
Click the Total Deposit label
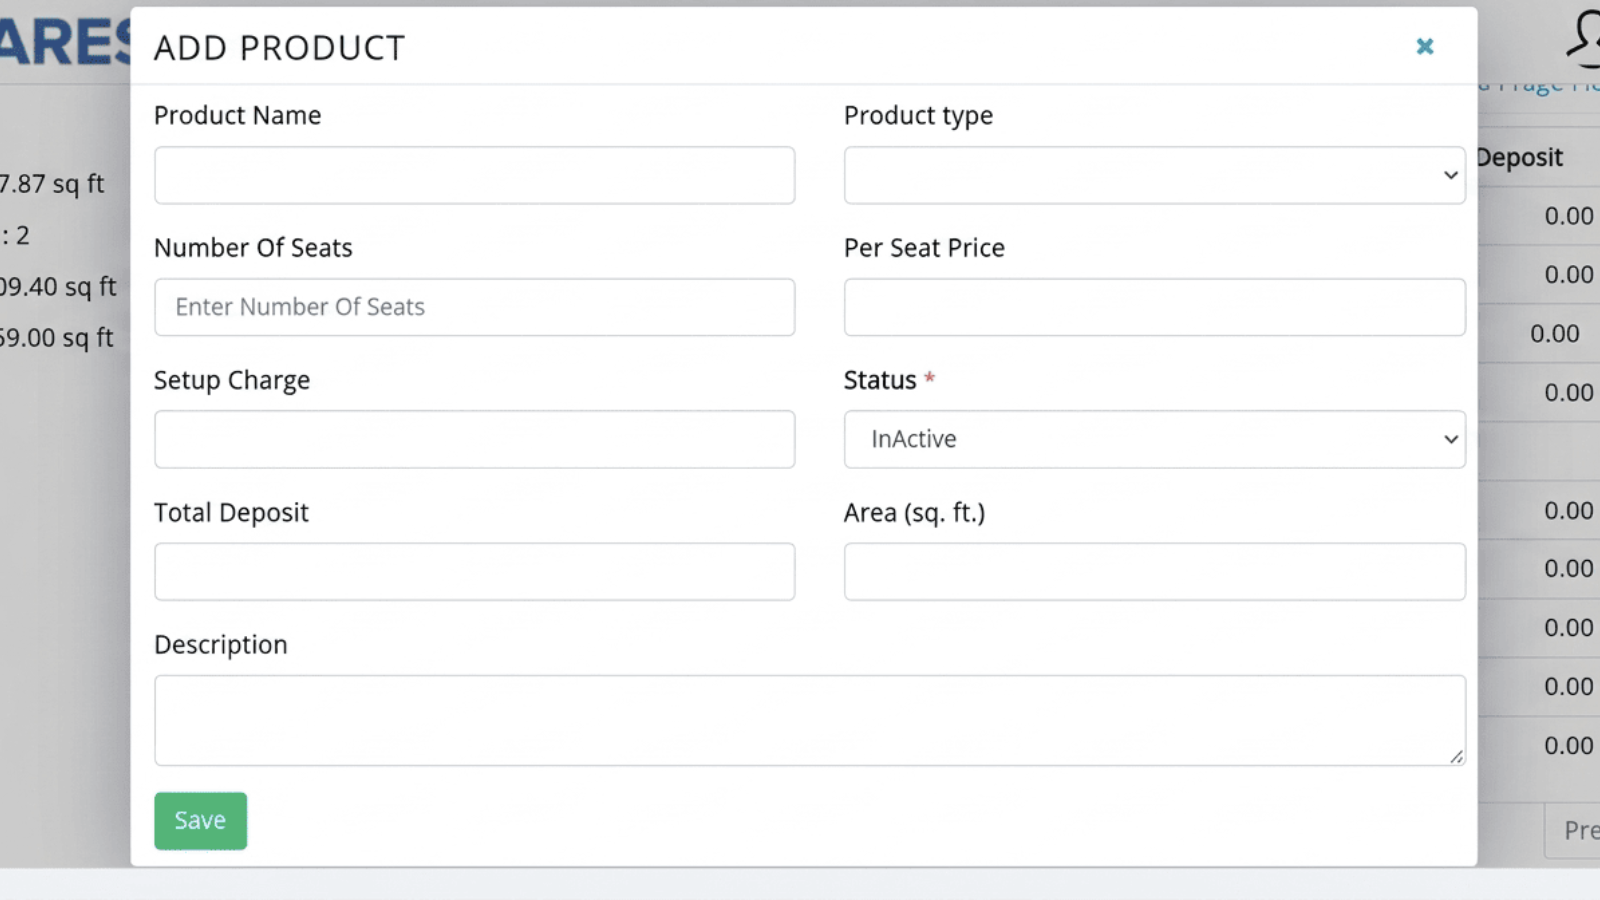click(x=231, y=513)
